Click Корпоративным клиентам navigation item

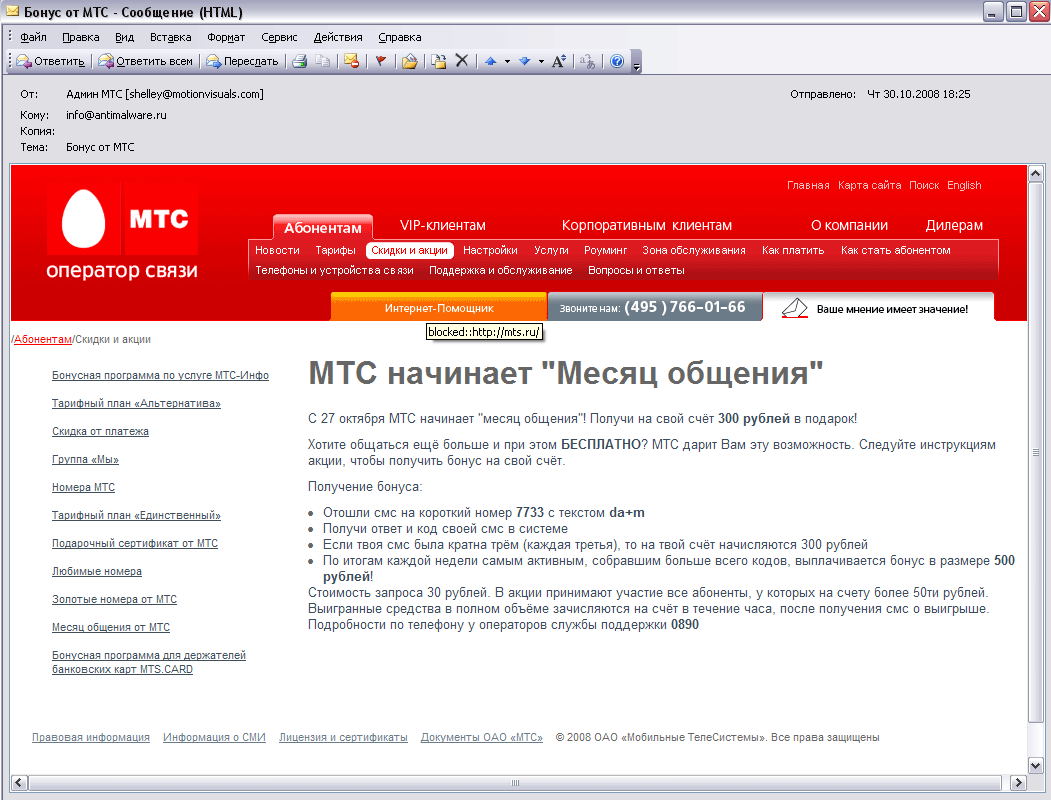647,225
